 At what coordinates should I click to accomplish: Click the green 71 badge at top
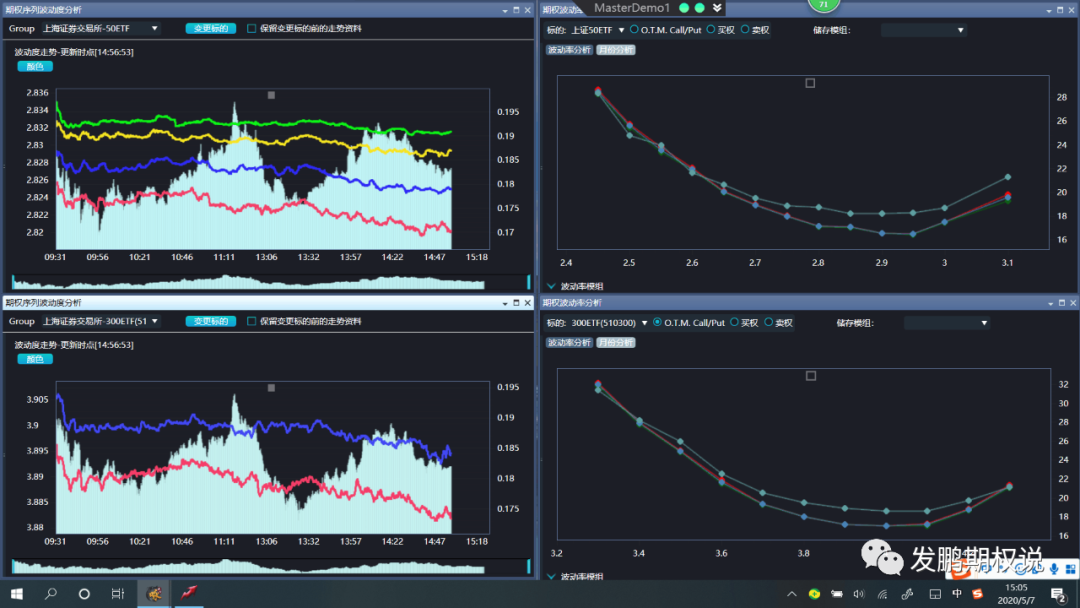pyautogui.click(x=824, y=5)
